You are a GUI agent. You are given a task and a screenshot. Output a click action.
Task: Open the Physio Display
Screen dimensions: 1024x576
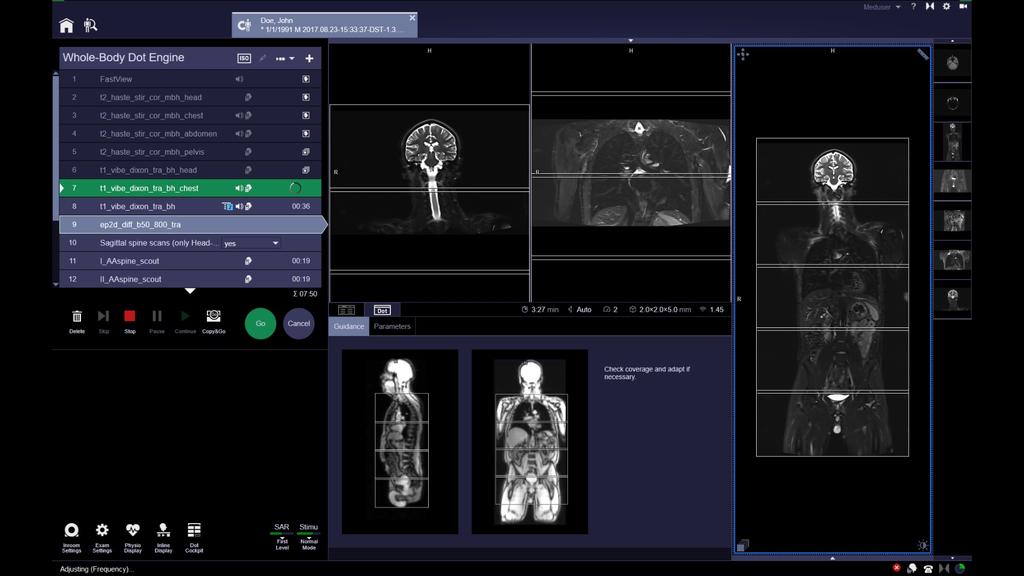(131, 535)
